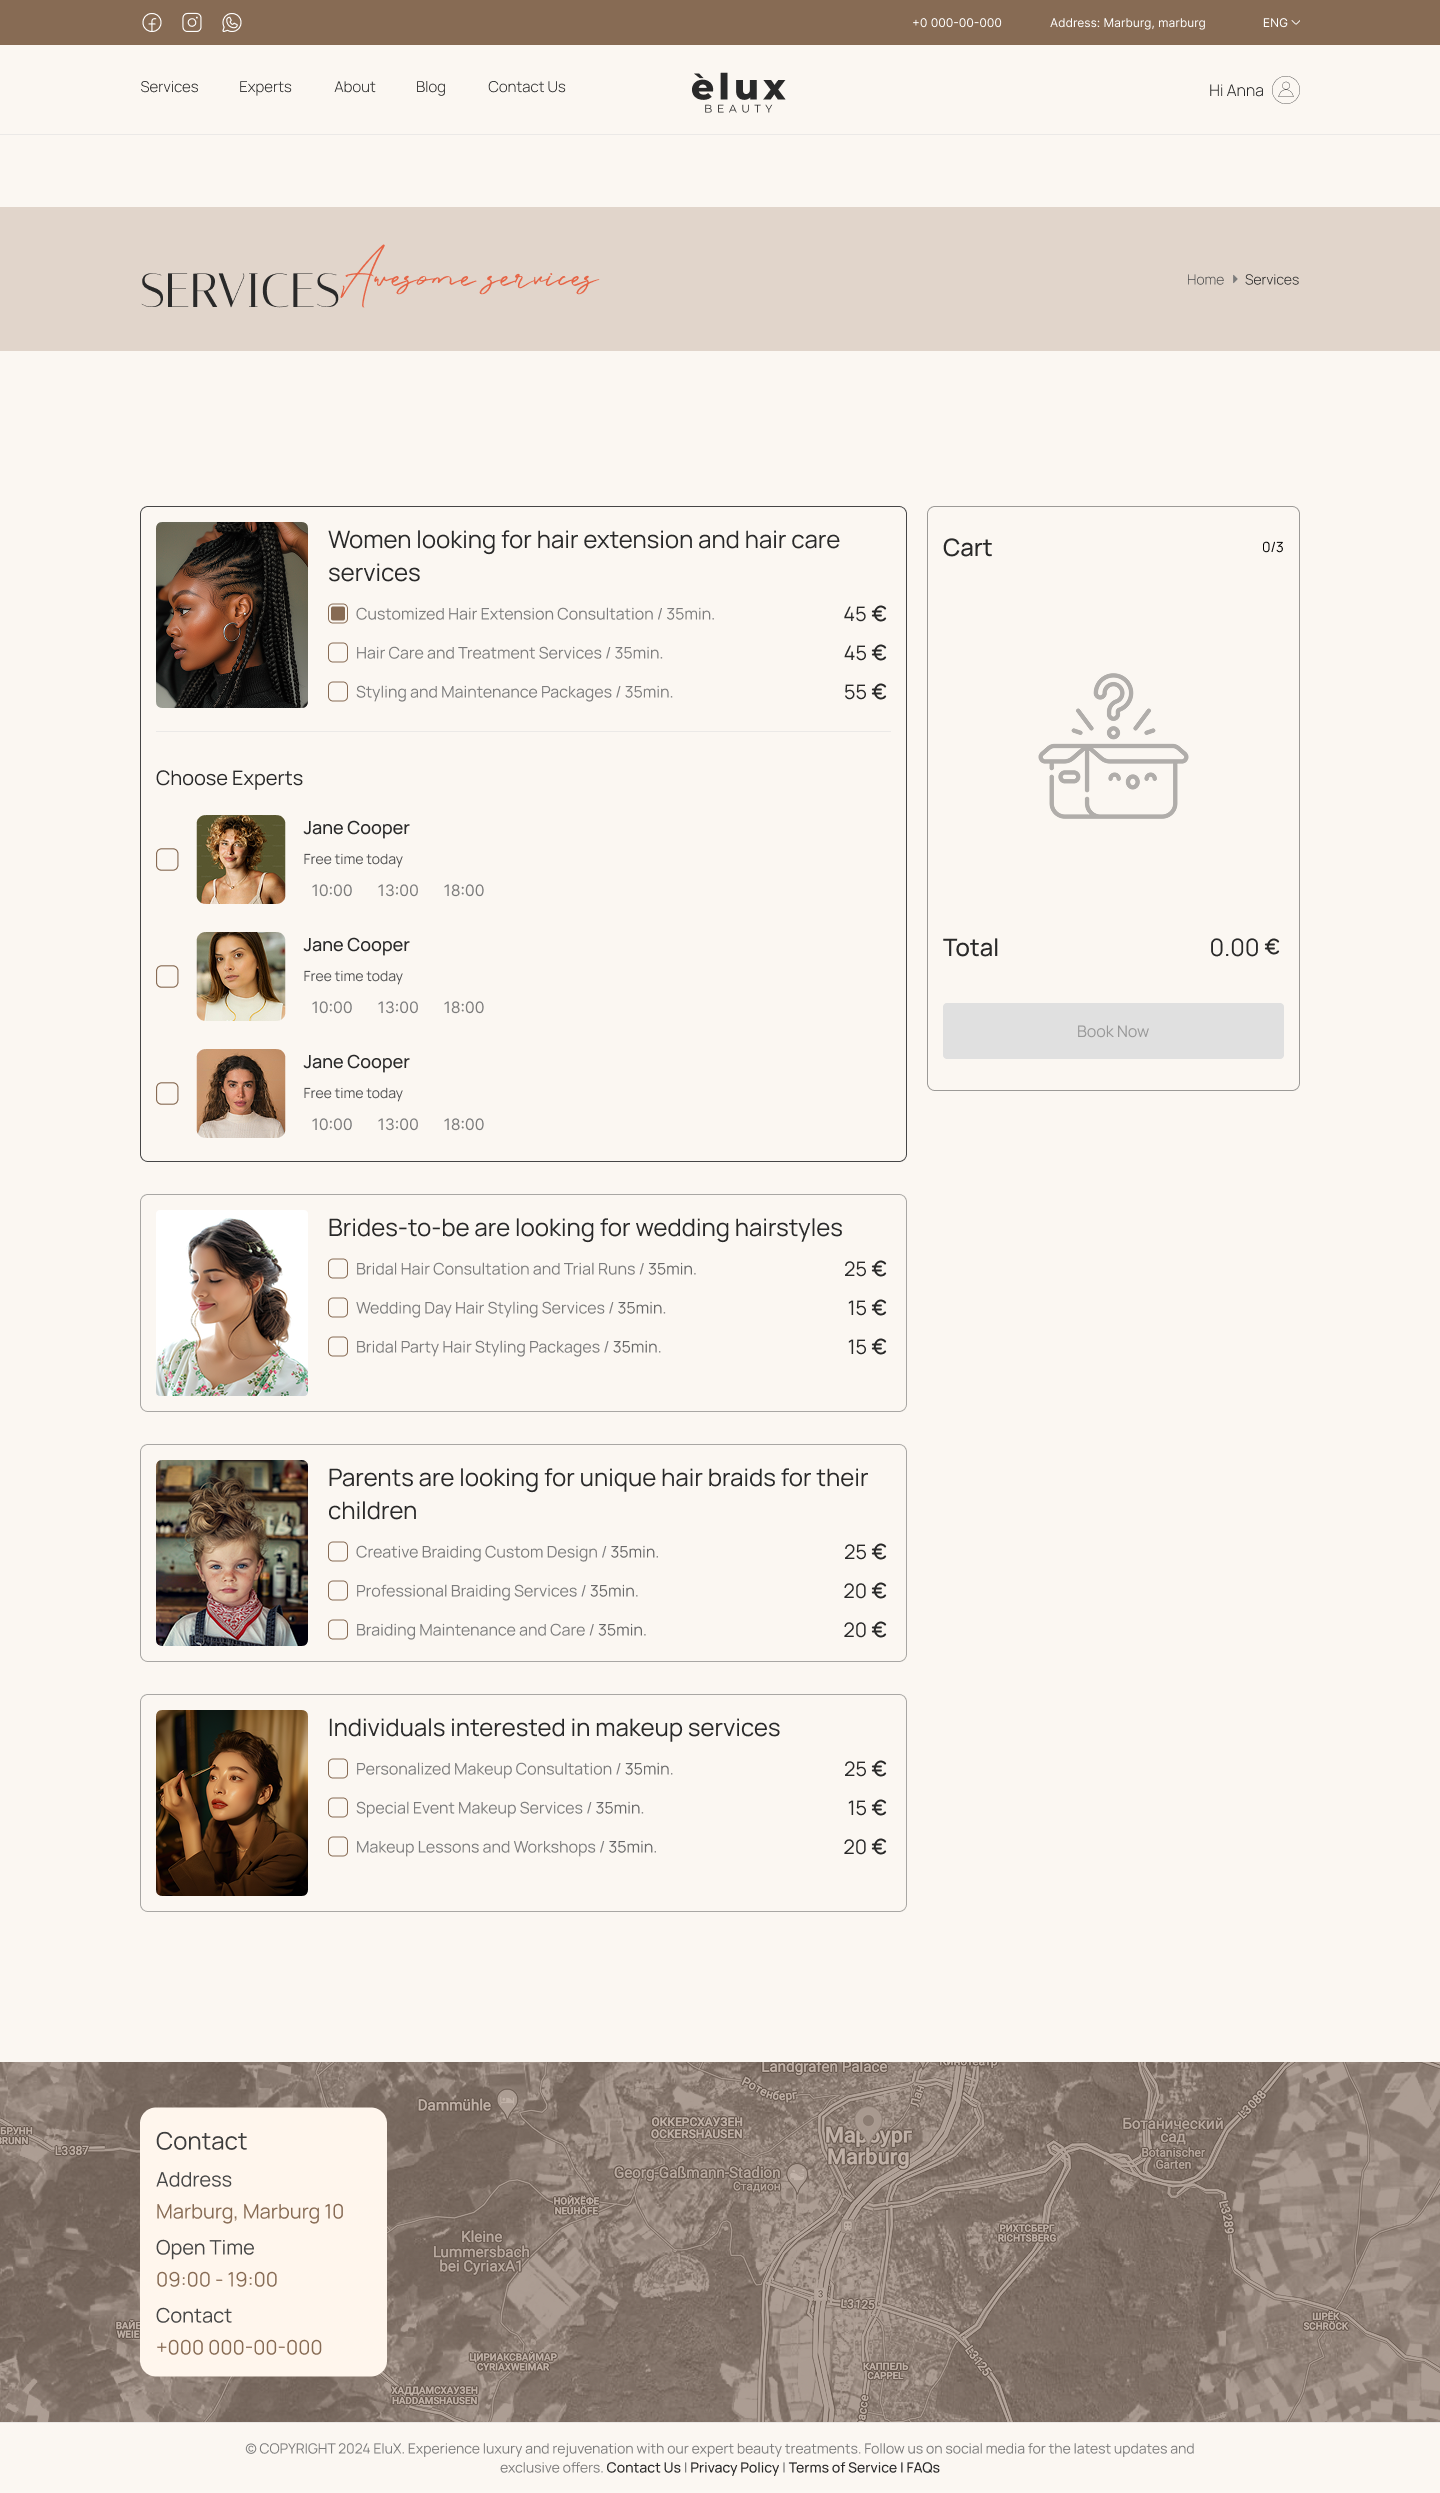Click the elux Beauty logo
The image size is (1440, 2493).
click(739, 92)
